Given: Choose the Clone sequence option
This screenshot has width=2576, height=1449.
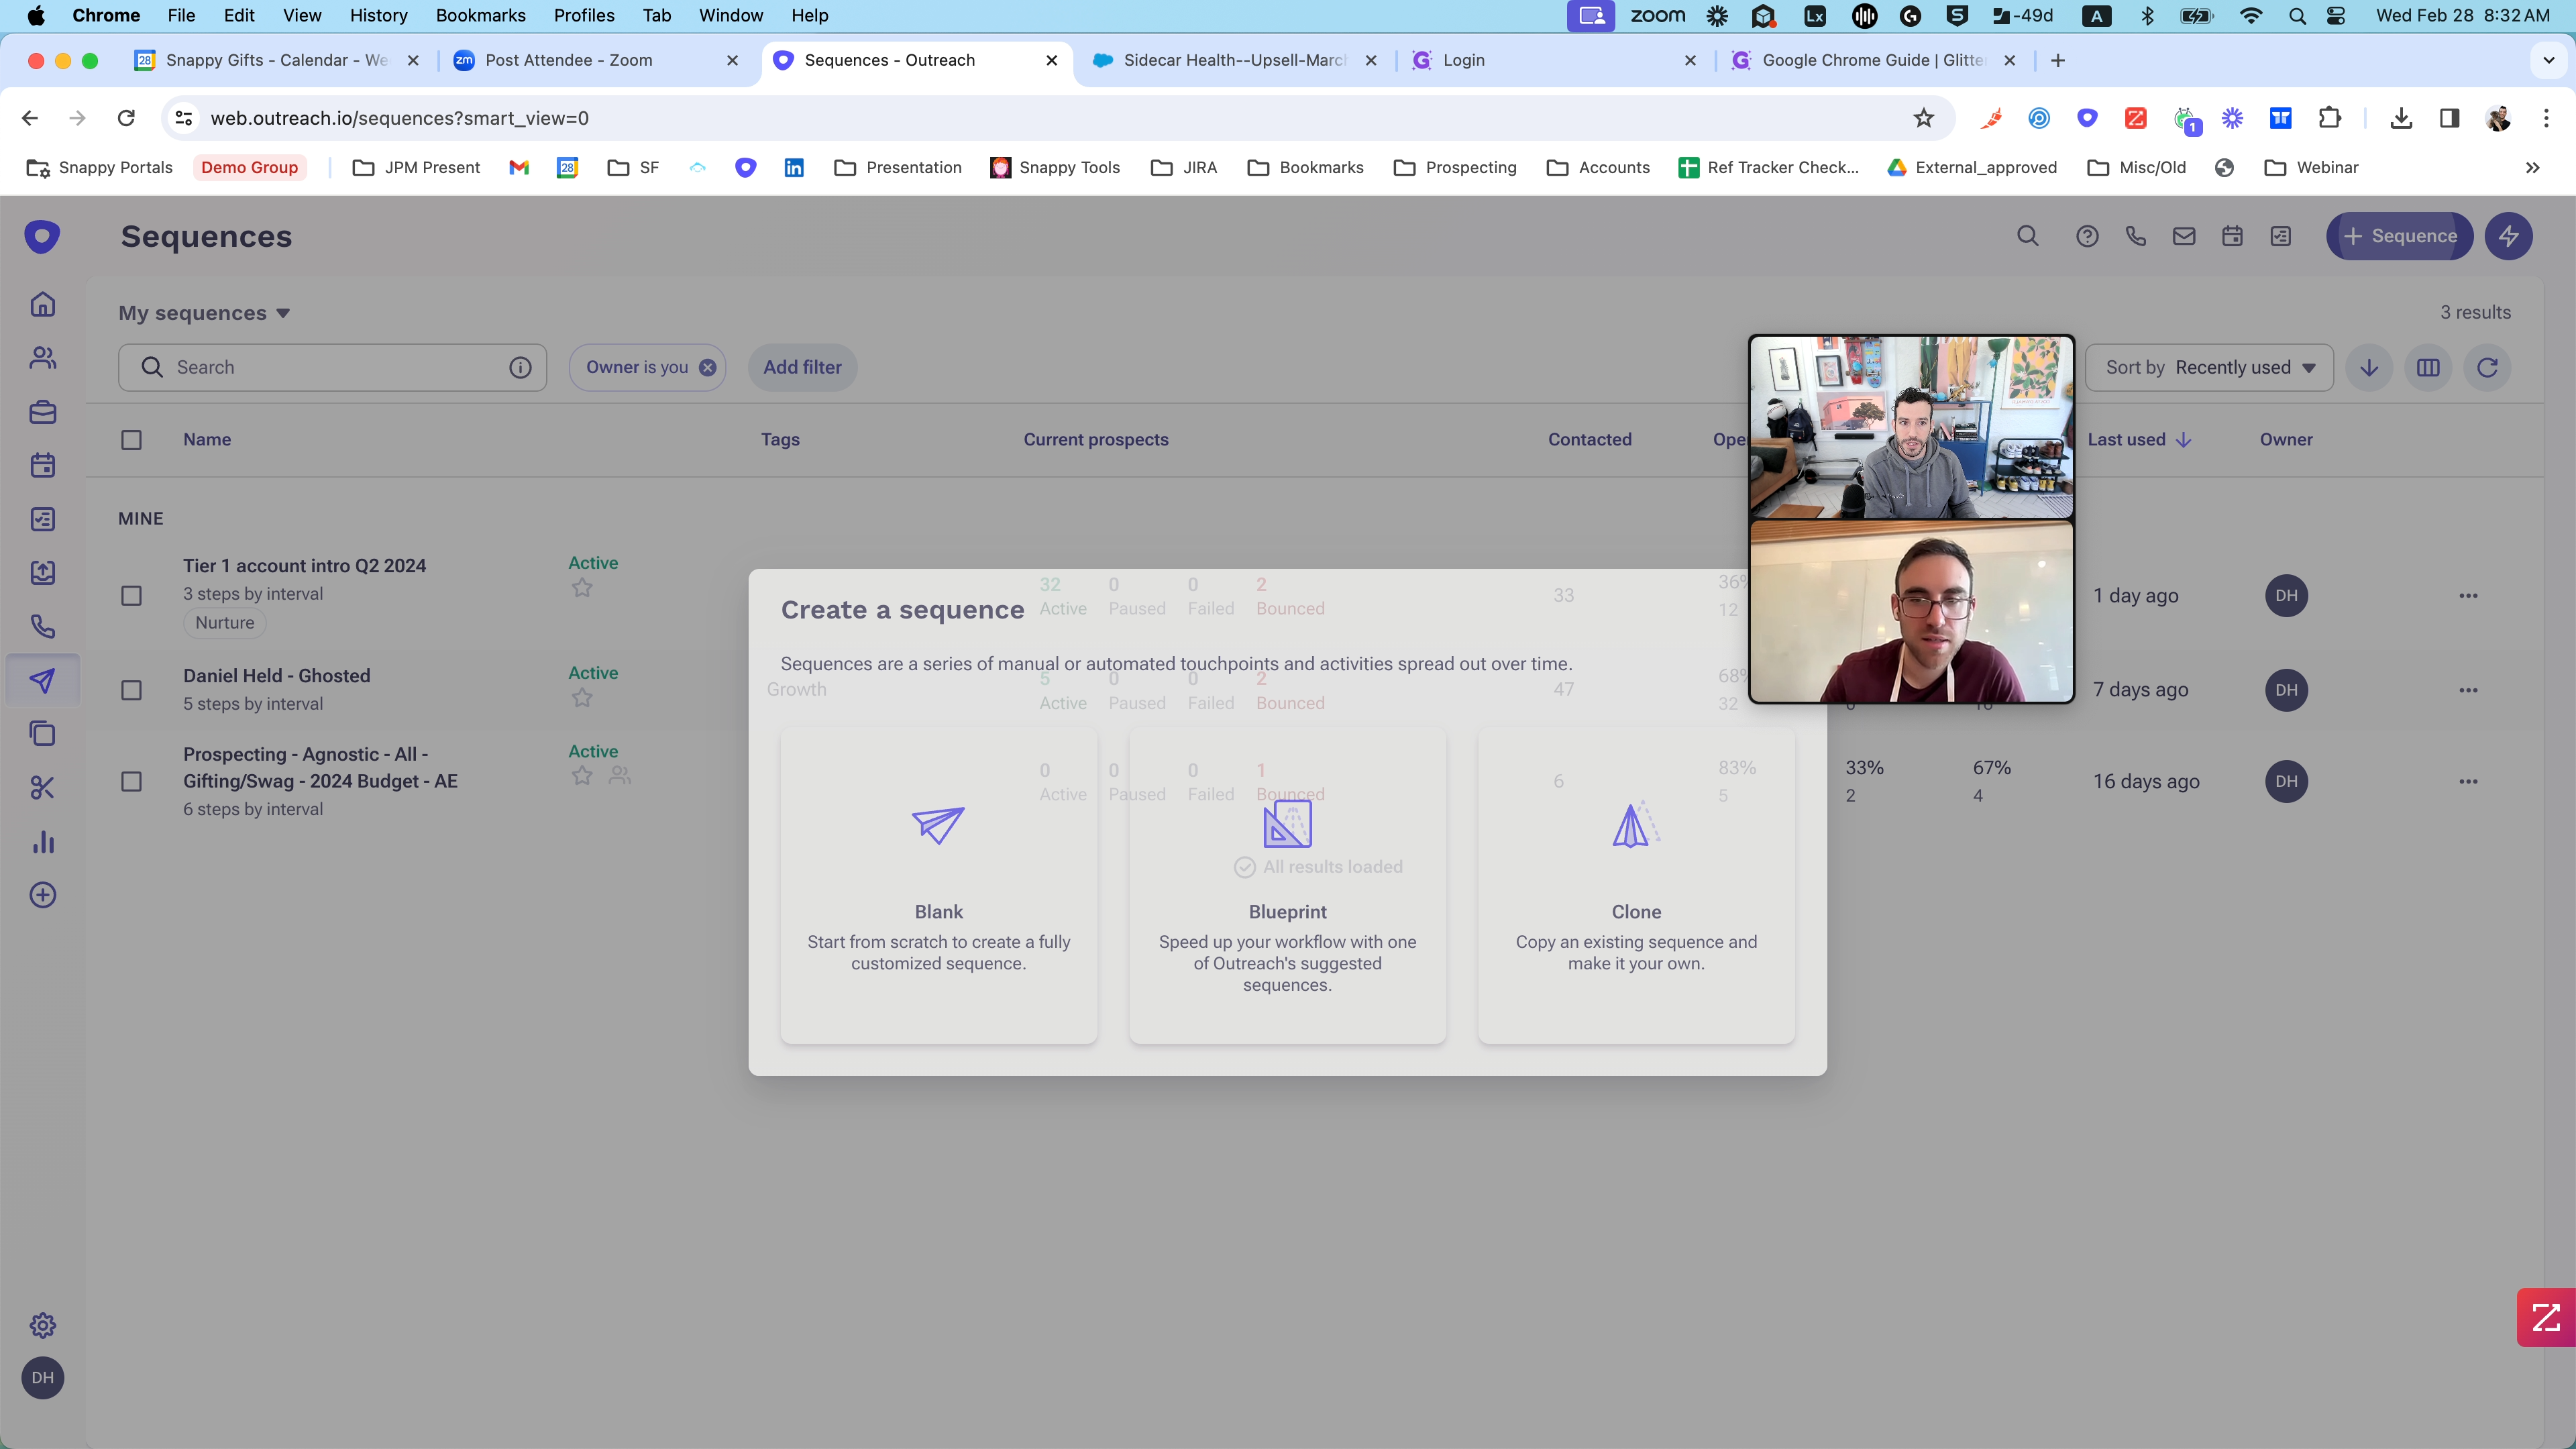Looking at the screenshot, I should pos(1636,886).
